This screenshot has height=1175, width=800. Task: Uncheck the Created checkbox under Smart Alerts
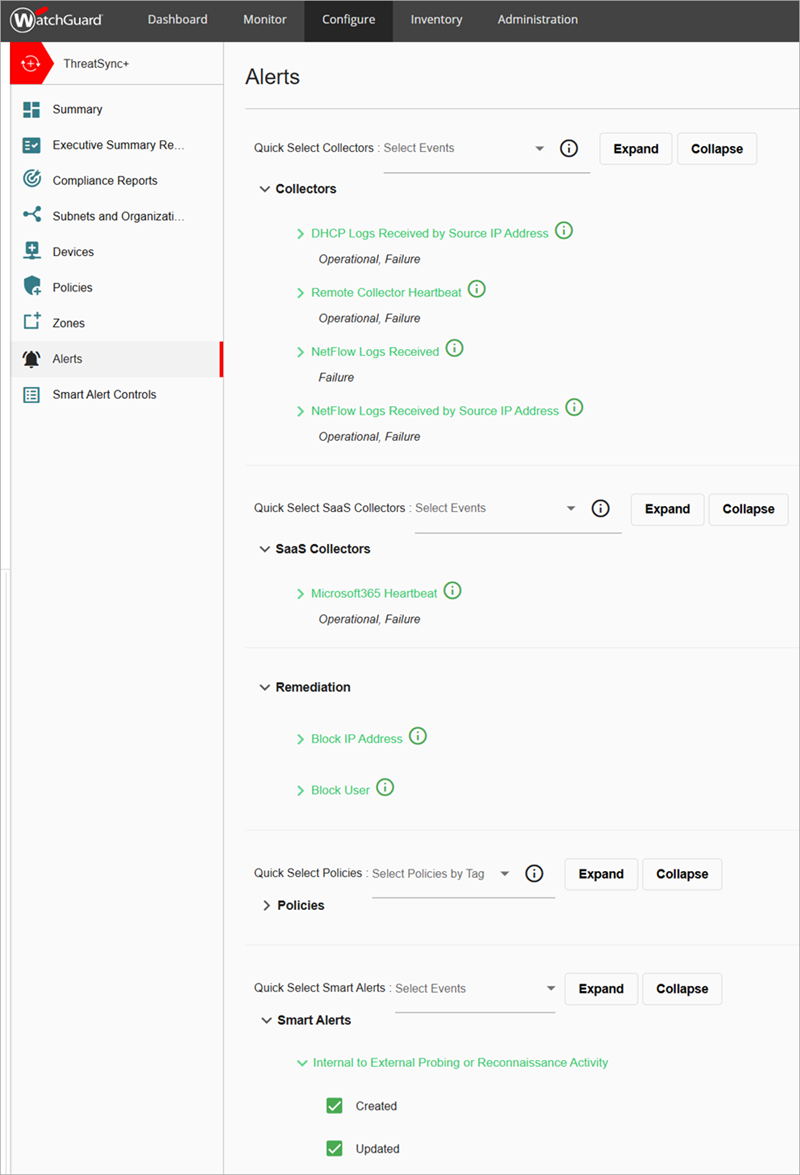tap(334, 1105)
